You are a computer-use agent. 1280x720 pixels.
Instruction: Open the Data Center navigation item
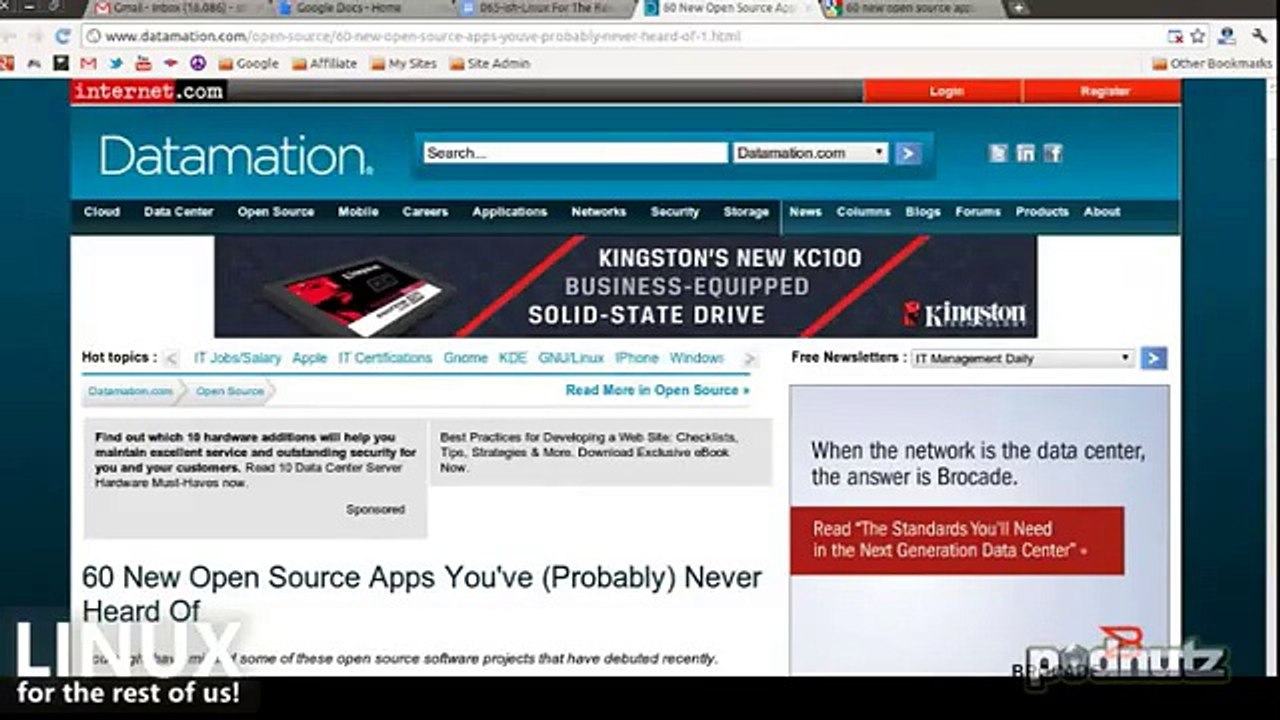(x=179, y=212)
